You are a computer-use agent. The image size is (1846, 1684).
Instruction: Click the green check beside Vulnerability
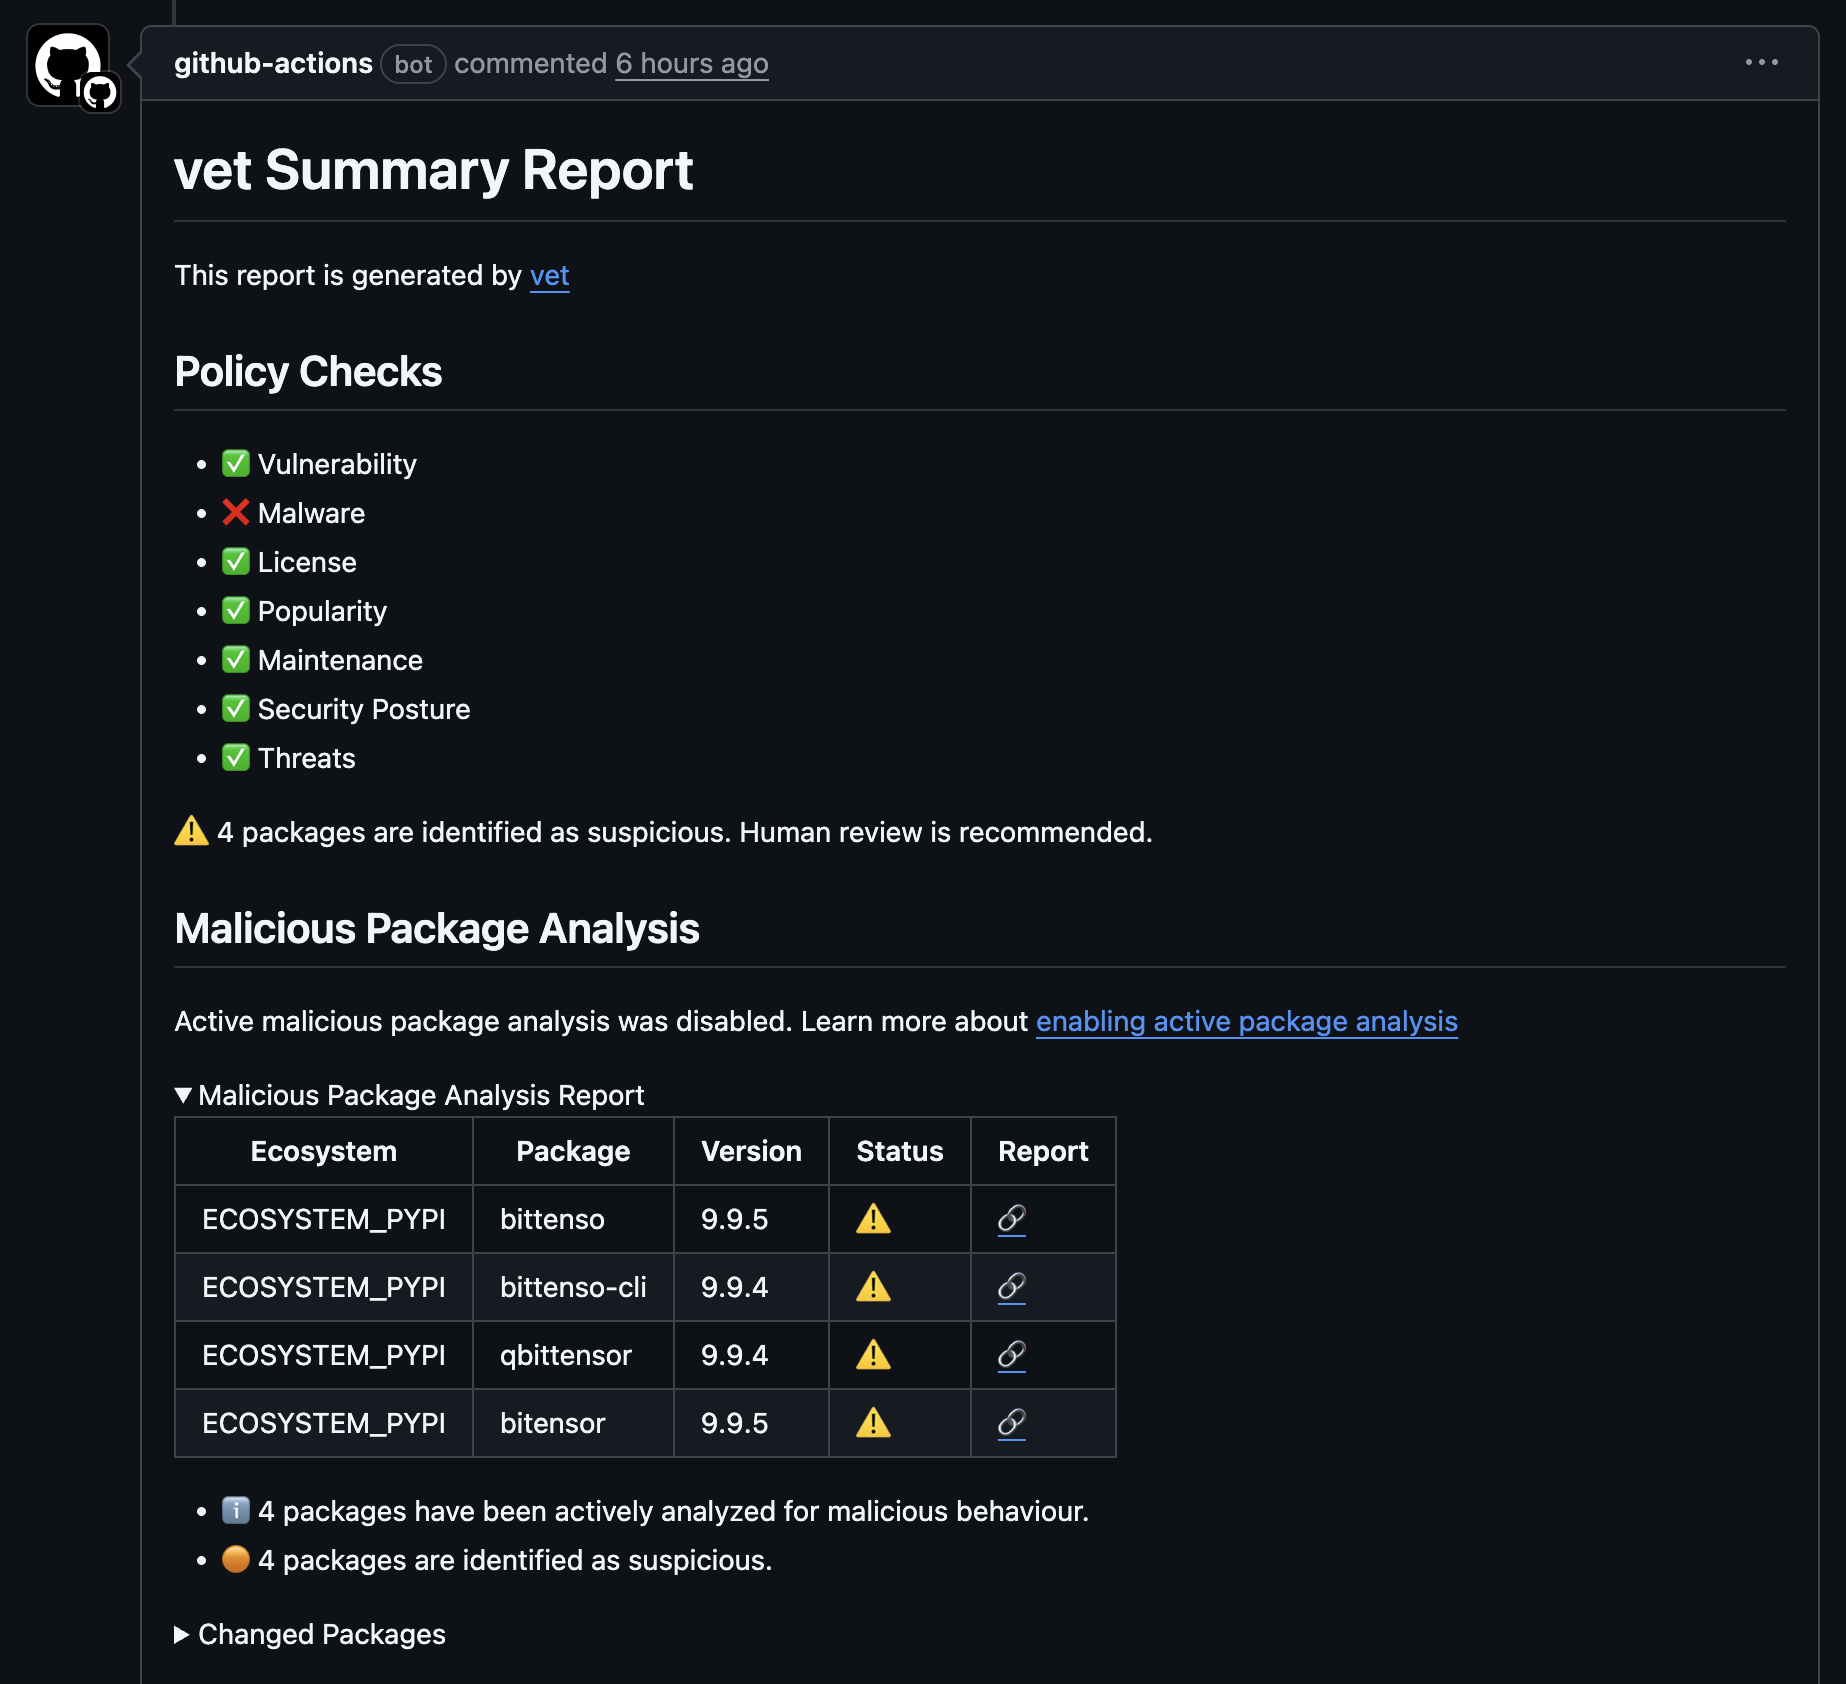[235, 464]
